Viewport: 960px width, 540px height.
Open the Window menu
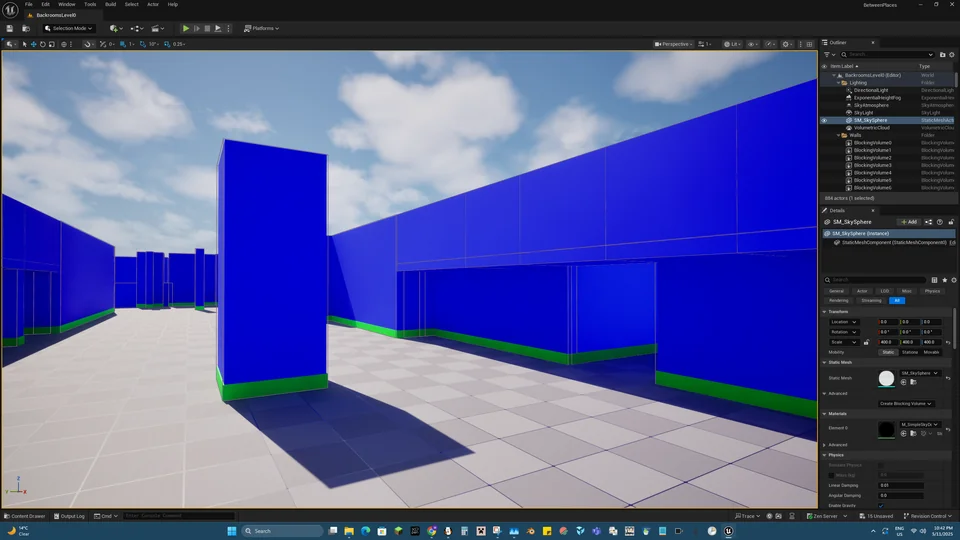click(67, 4)
